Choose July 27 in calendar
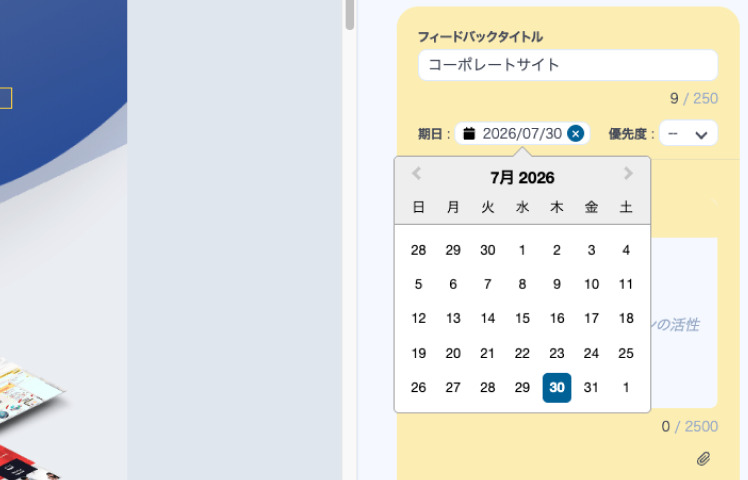748x480 pixels. coord(453,387)
